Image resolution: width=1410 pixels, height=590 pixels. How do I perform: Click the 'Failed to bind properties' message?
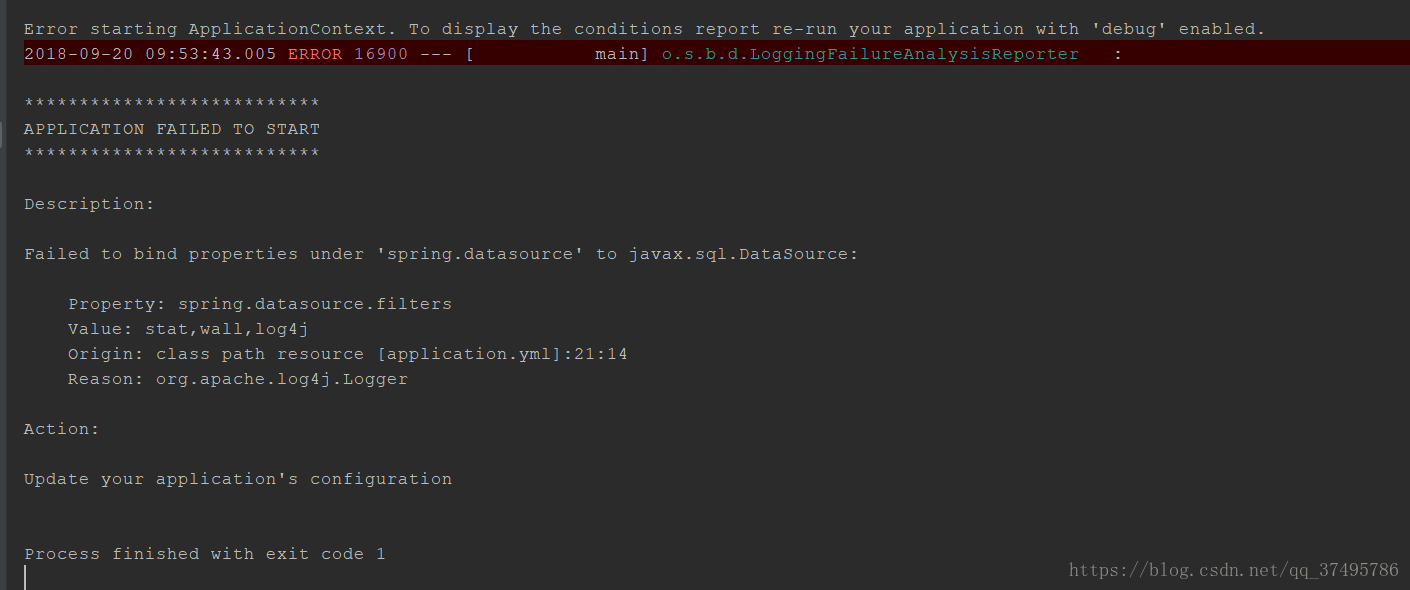441,254
